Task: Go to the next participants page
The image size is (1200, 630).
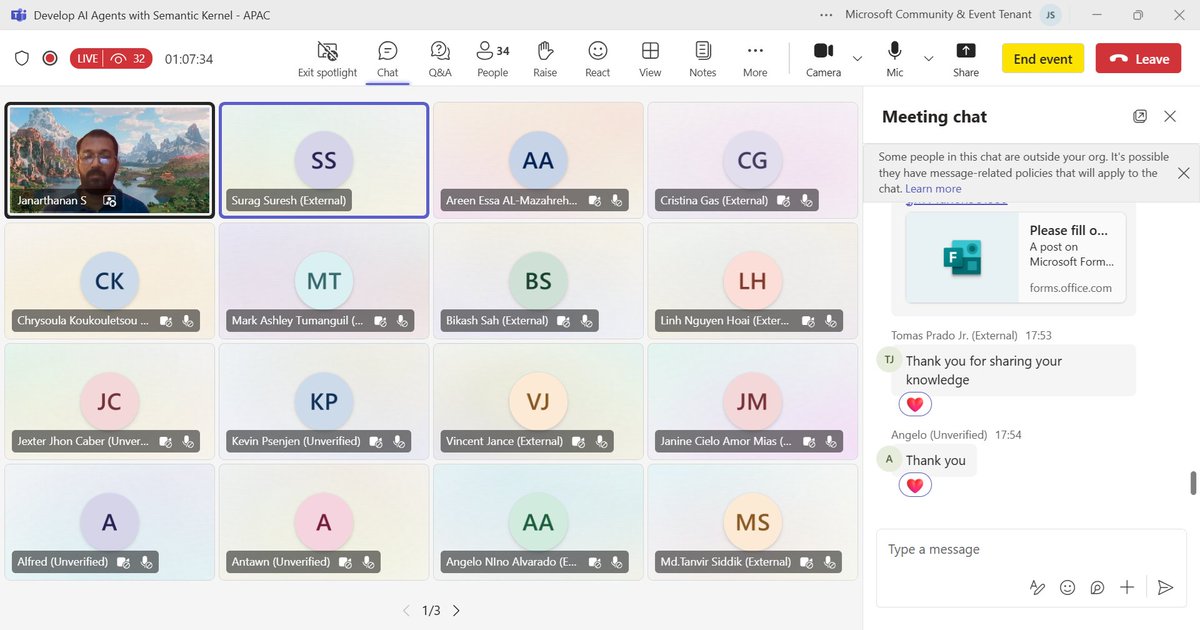Action: (456, 610)
